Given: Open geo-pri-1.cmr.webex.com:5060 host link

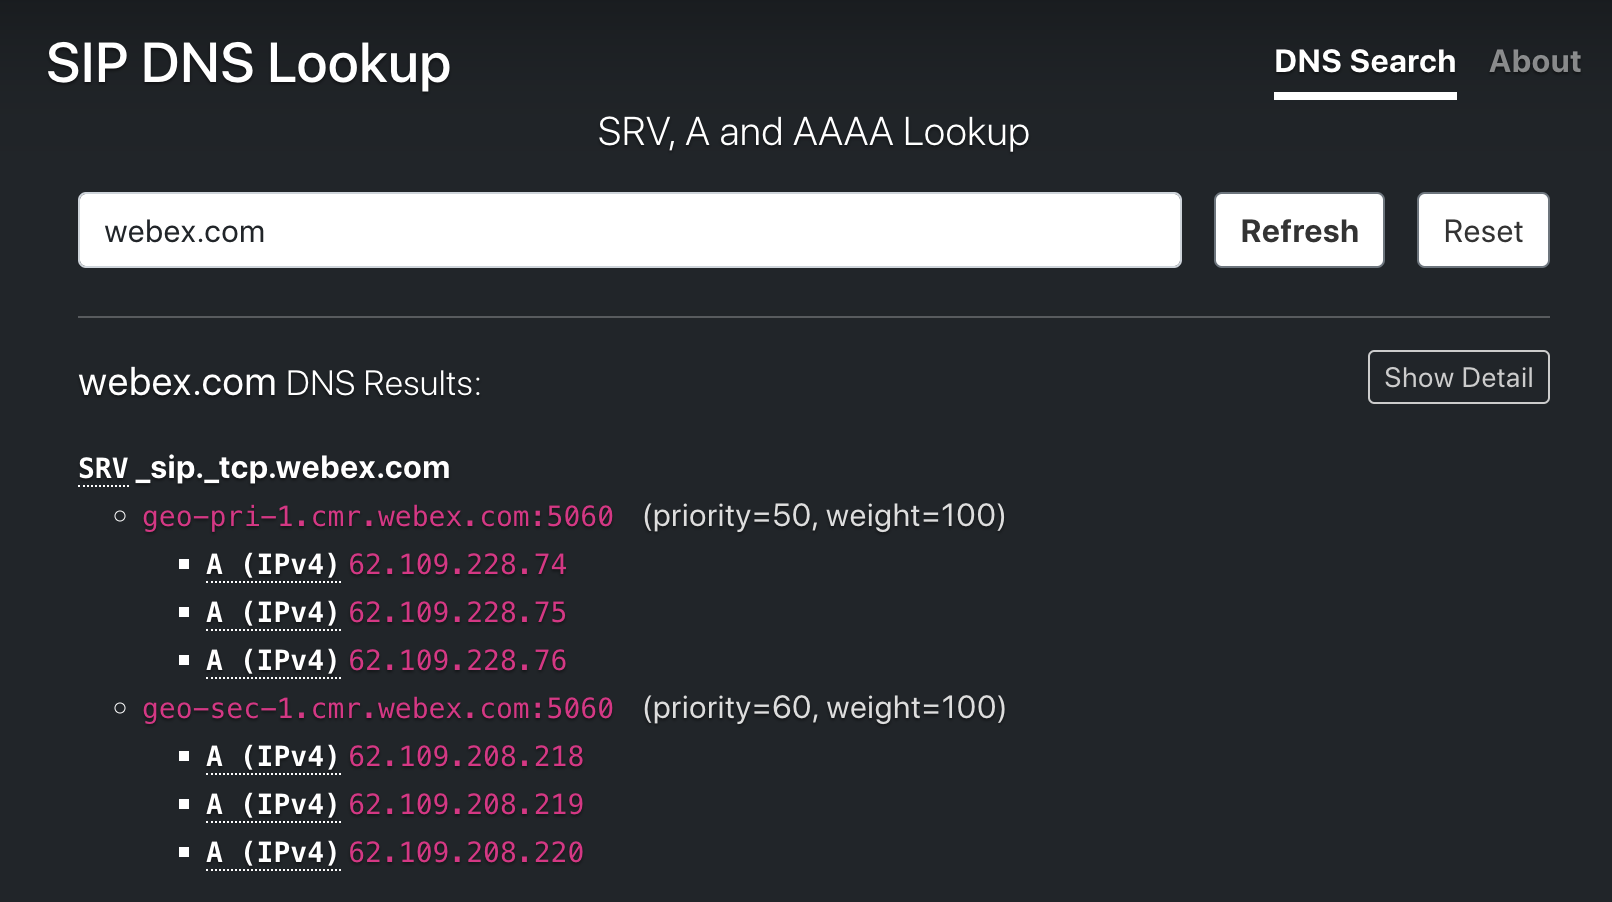Looking at the screenshot, I should 377,517.
